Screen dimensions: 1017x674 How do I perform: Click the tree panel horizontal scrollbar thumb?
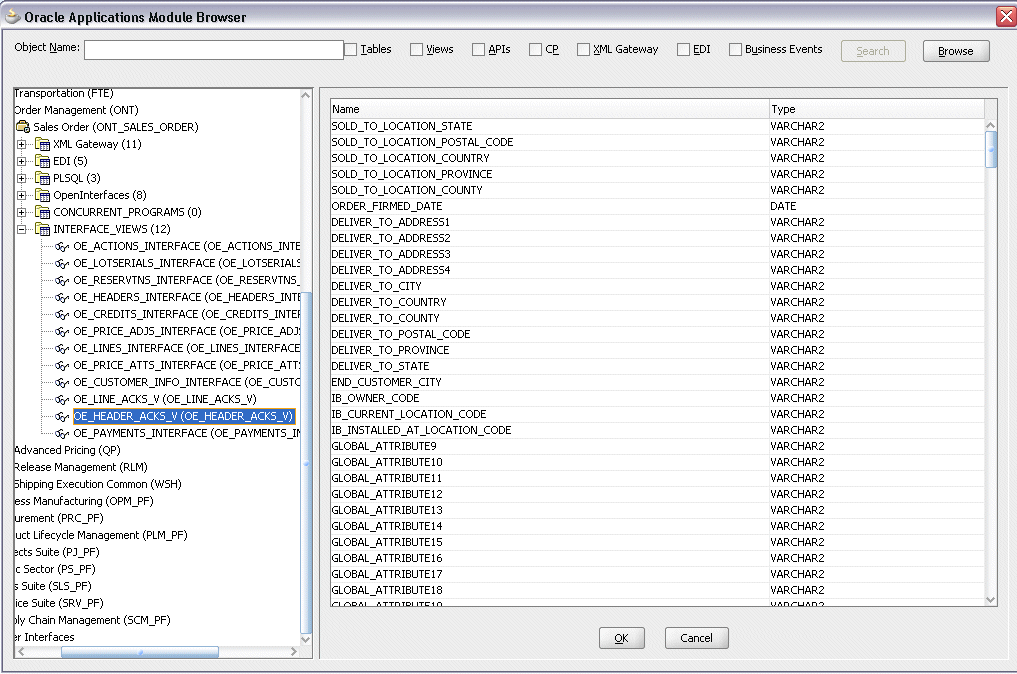click(x=140, y=652)
